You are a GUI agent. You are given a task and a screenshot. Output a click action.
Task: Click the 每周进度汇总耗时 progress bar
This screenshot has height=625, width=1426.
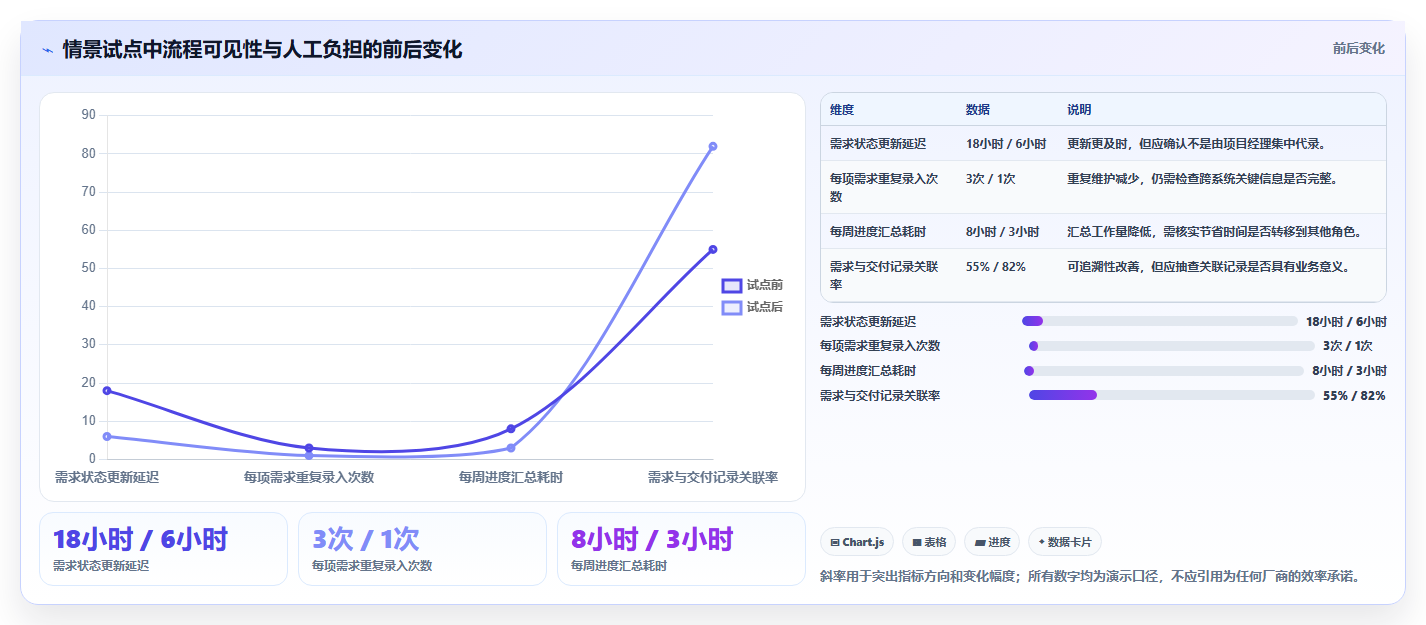pyautogui.click(x=1163, y=371)
